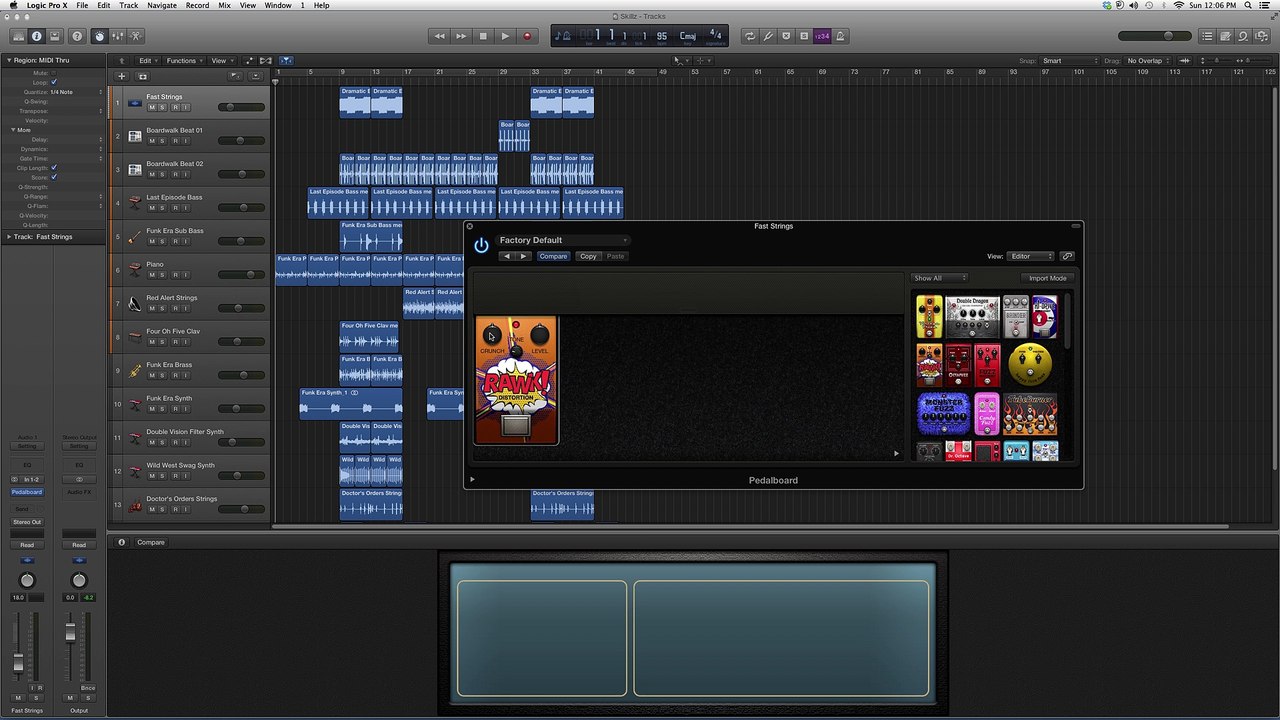Click the add track plus button
This screenshot has width=1280, height=720.
[x=122, y=76]
